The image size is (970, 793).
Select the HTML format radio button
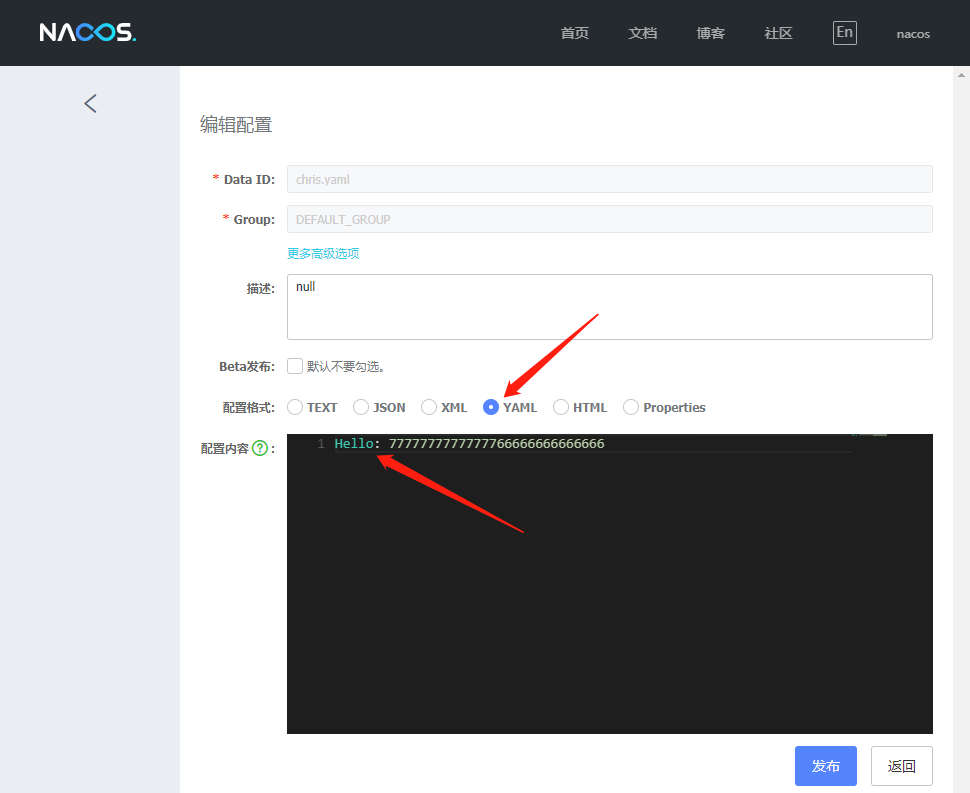tap(560, 407)
